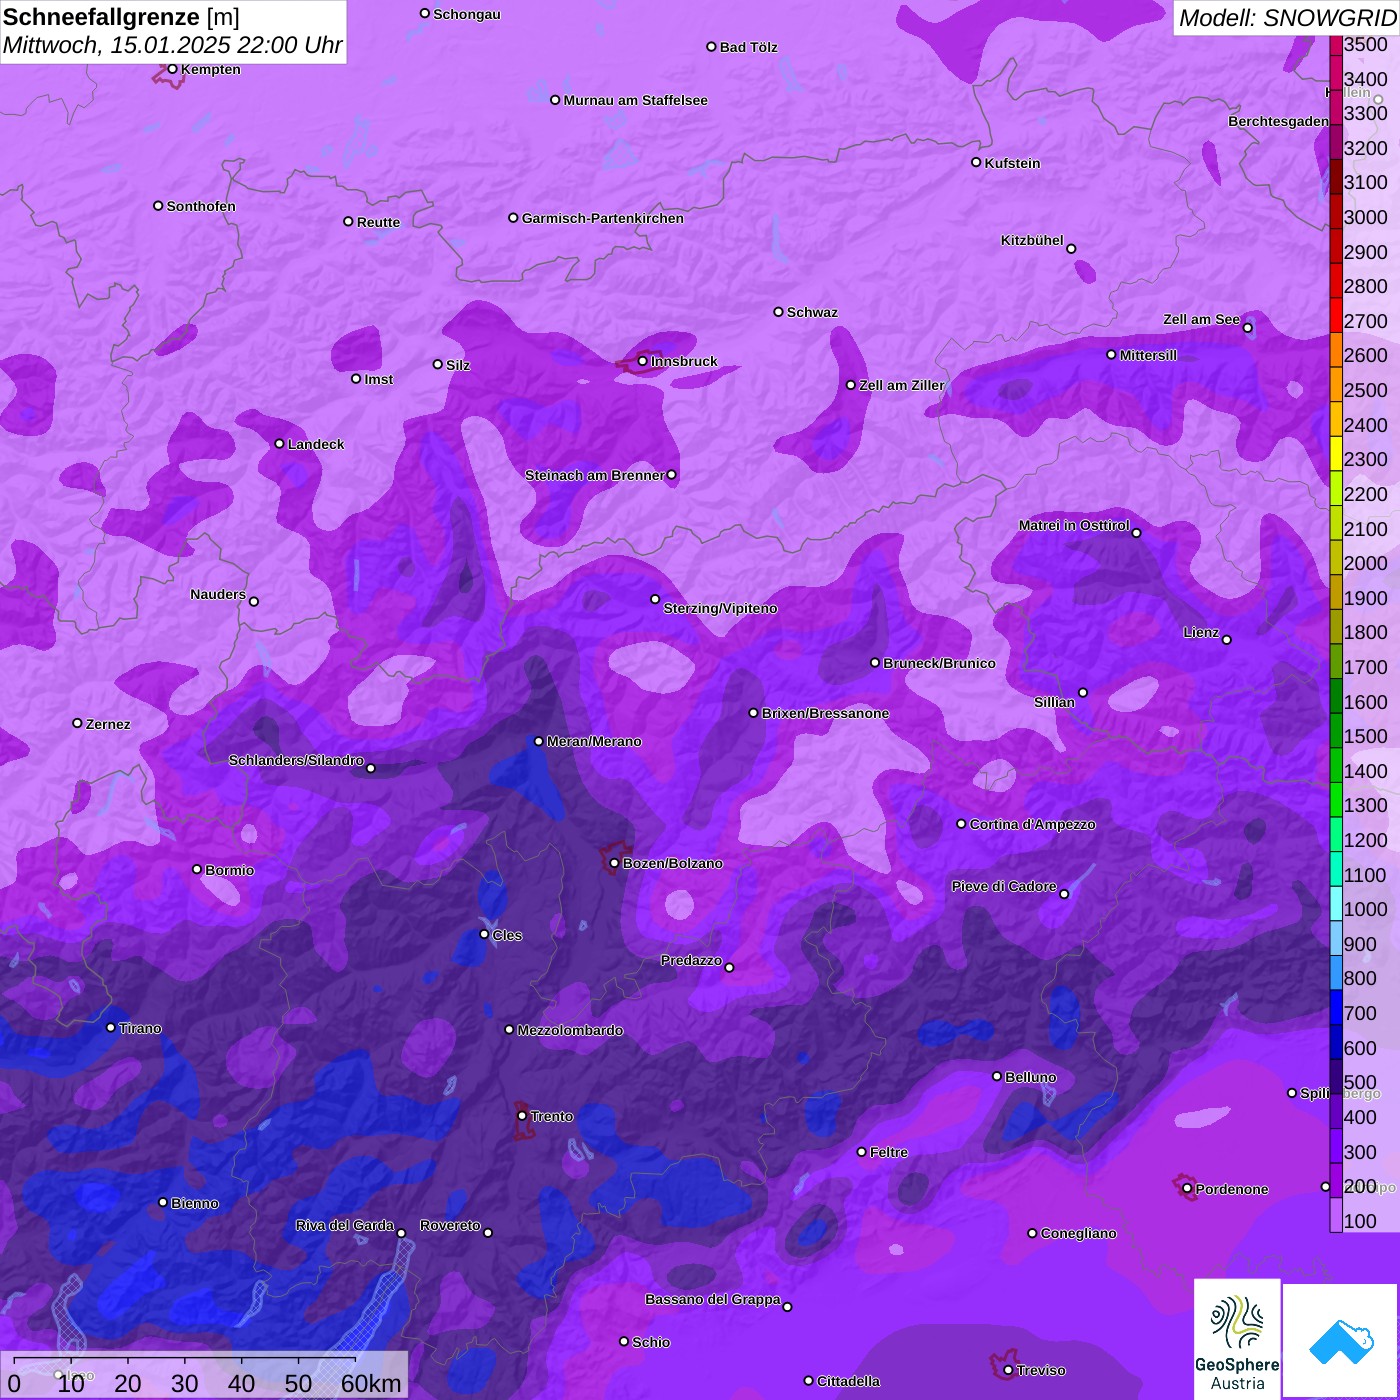Click the Riva del Garda label

pyautogui.click(x=345, y=1225)
